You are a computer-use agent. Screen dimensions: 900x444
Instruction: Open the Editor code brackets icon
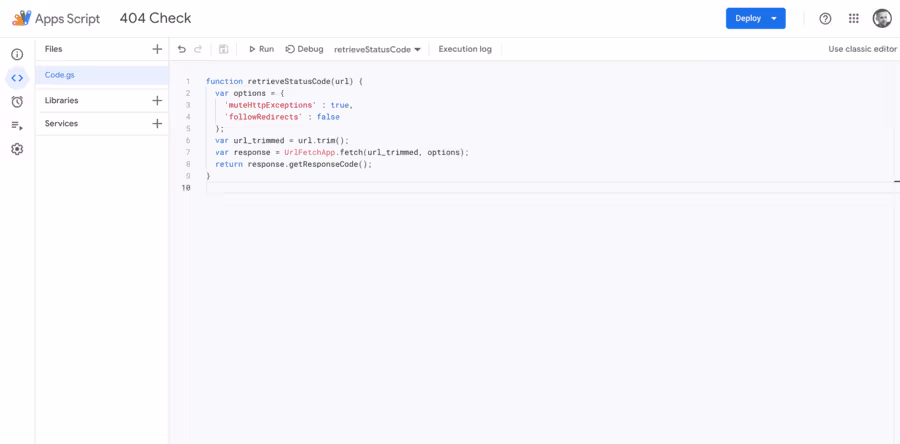[x=17, y=78]
